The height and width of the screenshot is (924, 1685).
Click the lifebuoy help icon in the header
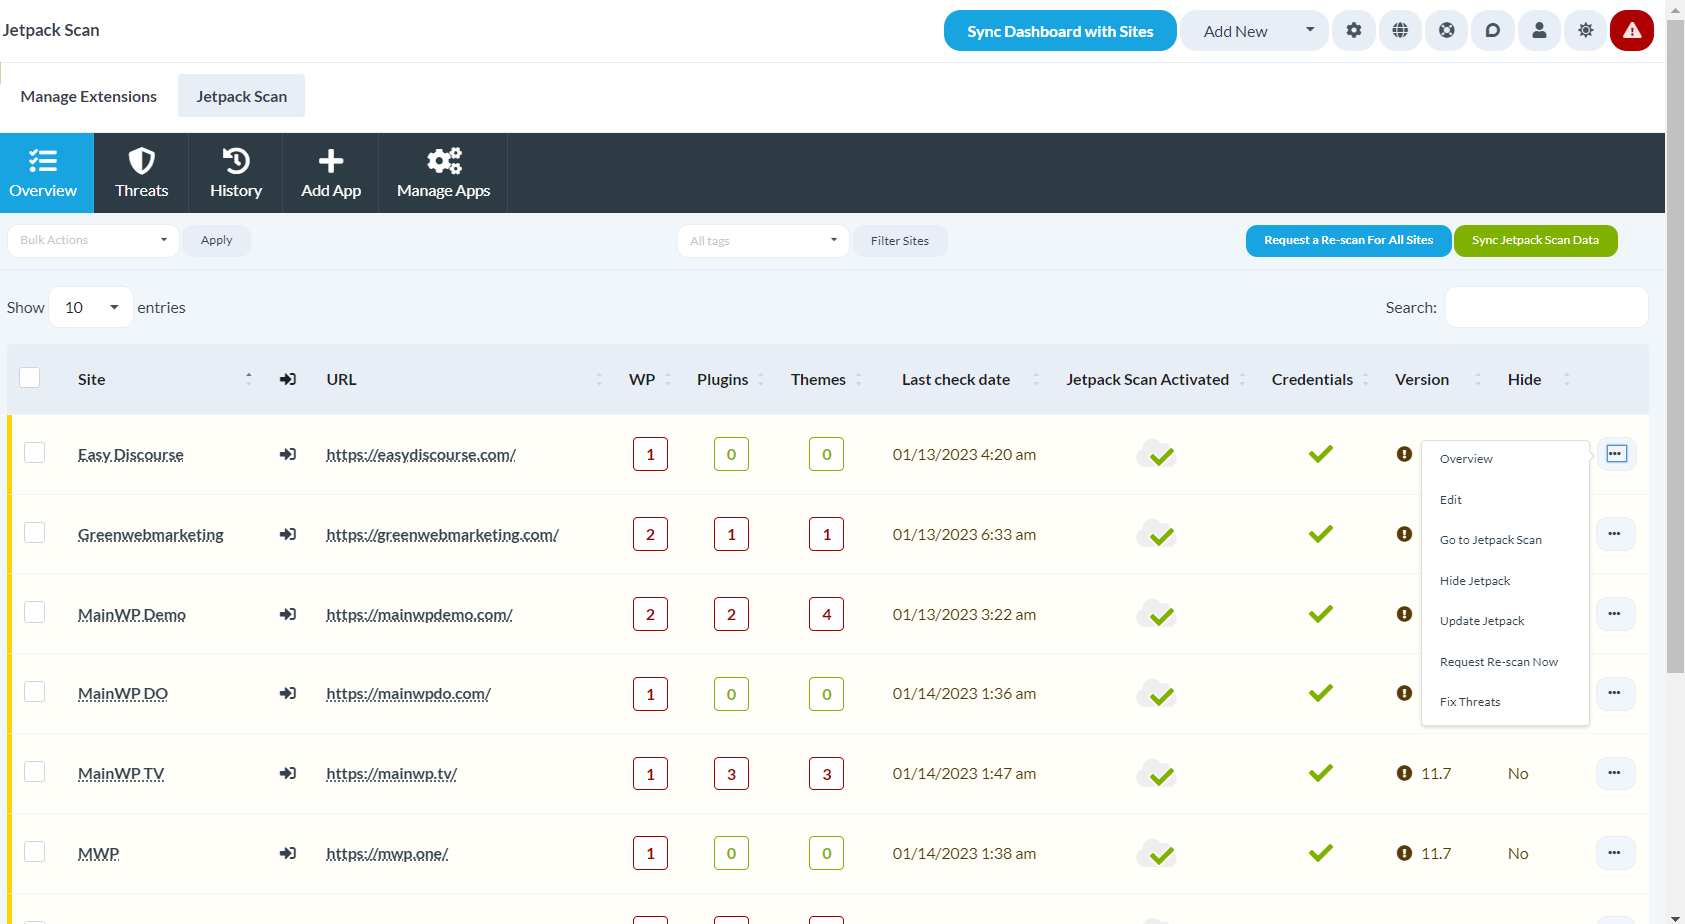click(1447, 31)
